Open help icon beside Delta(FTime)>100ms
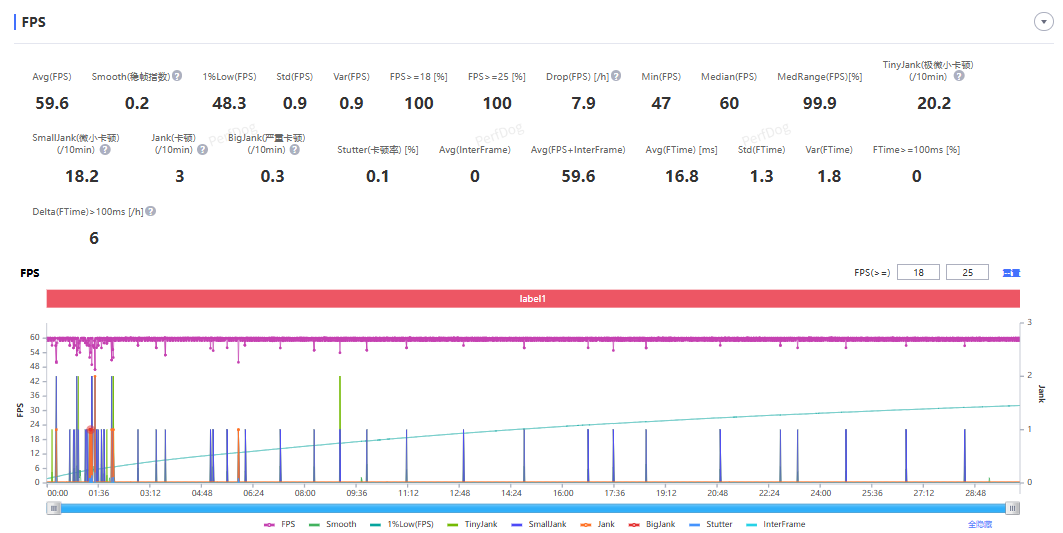The height and width of the screenshot is (533, 1063). pyautogui.click(x=151, y=211)
